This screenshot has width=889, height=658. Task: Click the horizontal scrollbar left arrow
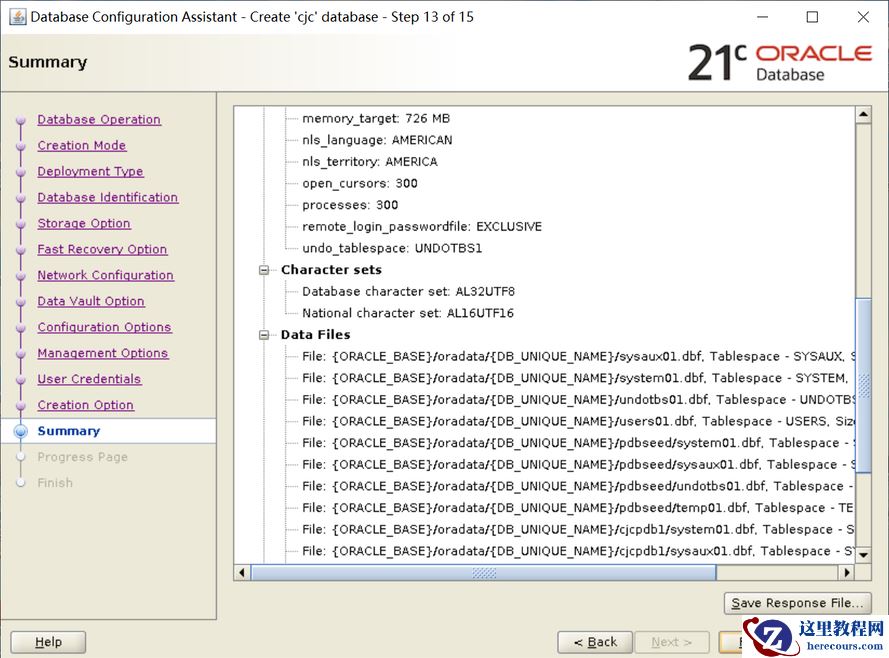point(242,573)
